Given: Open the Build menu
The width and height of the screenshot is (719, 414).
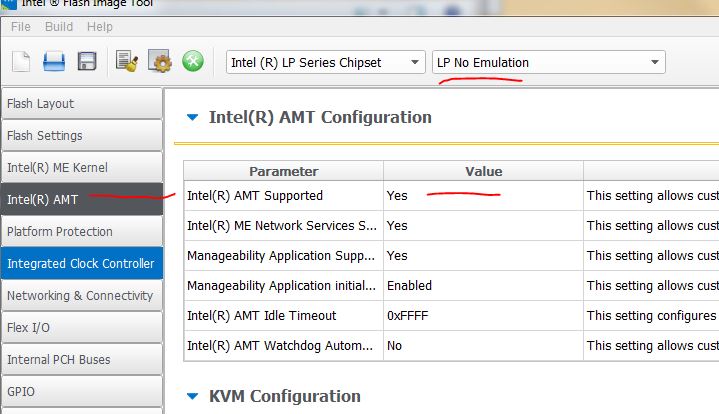Looking at the screenshot, I should (x=59, y=27).
